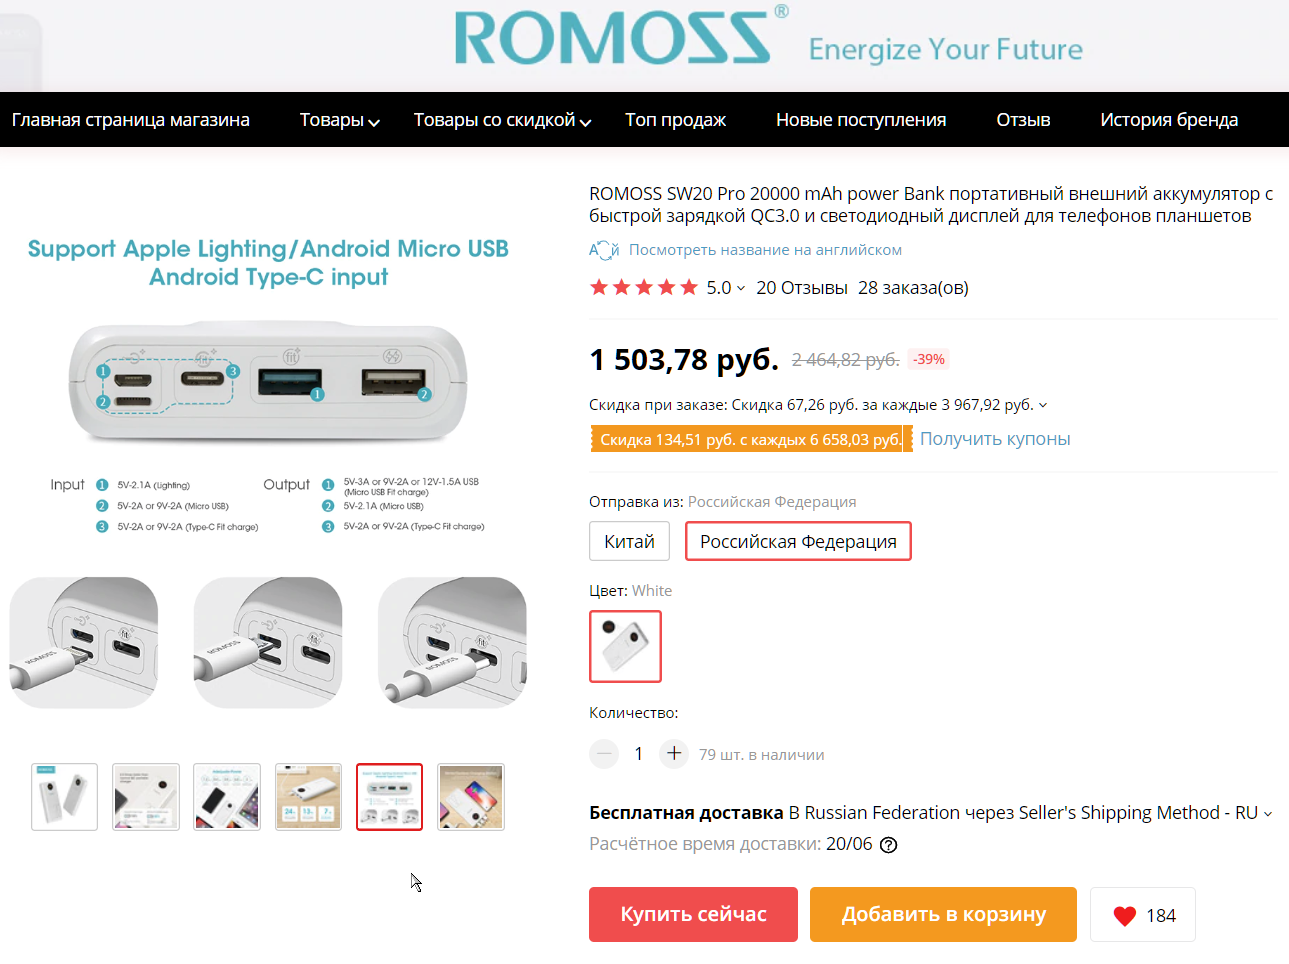The width and height of the screenshot is (1289, 964).
Task: Click the red heart wishlist icon
Action: pos(1125,915)
